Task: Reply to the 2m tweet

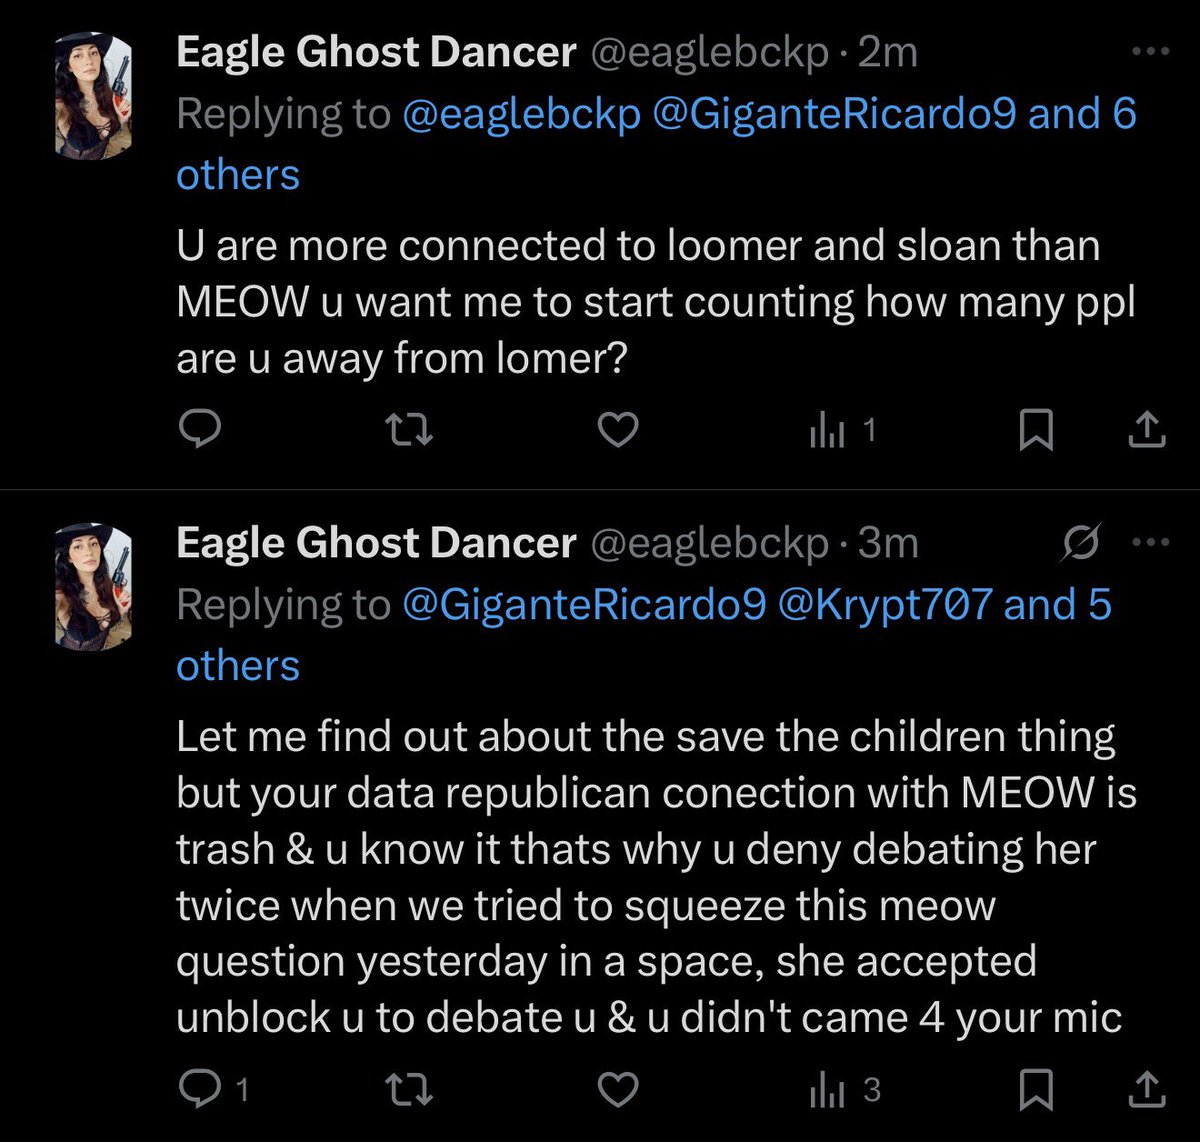Action: coord(199,430)
